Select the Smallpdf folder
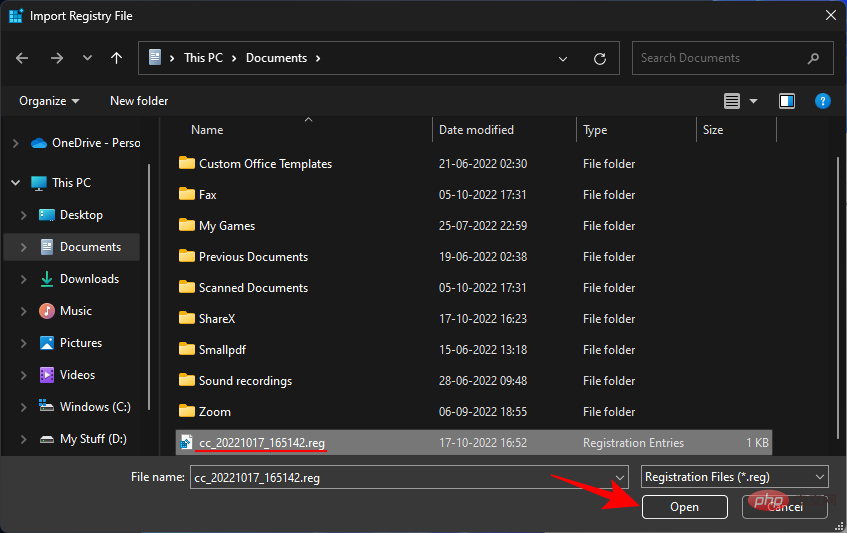Screen dimensions: 847x533 [222, 350]
